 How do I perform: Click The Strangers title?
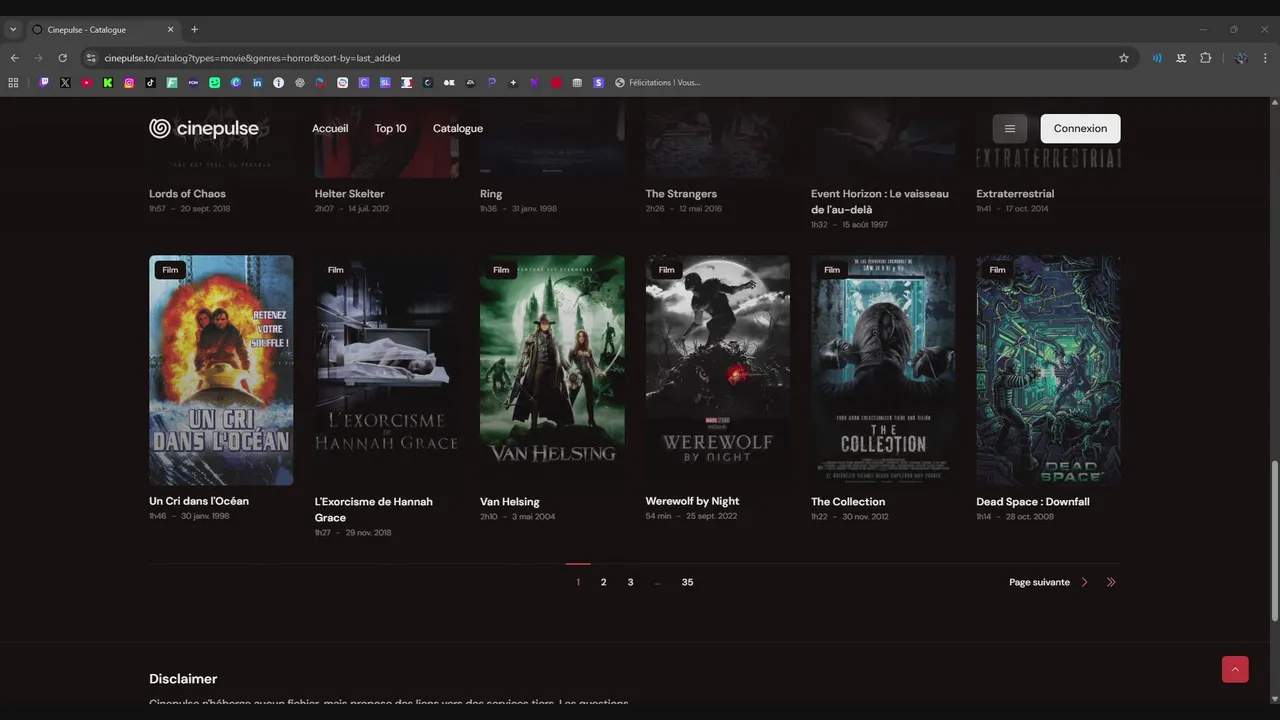681,194
